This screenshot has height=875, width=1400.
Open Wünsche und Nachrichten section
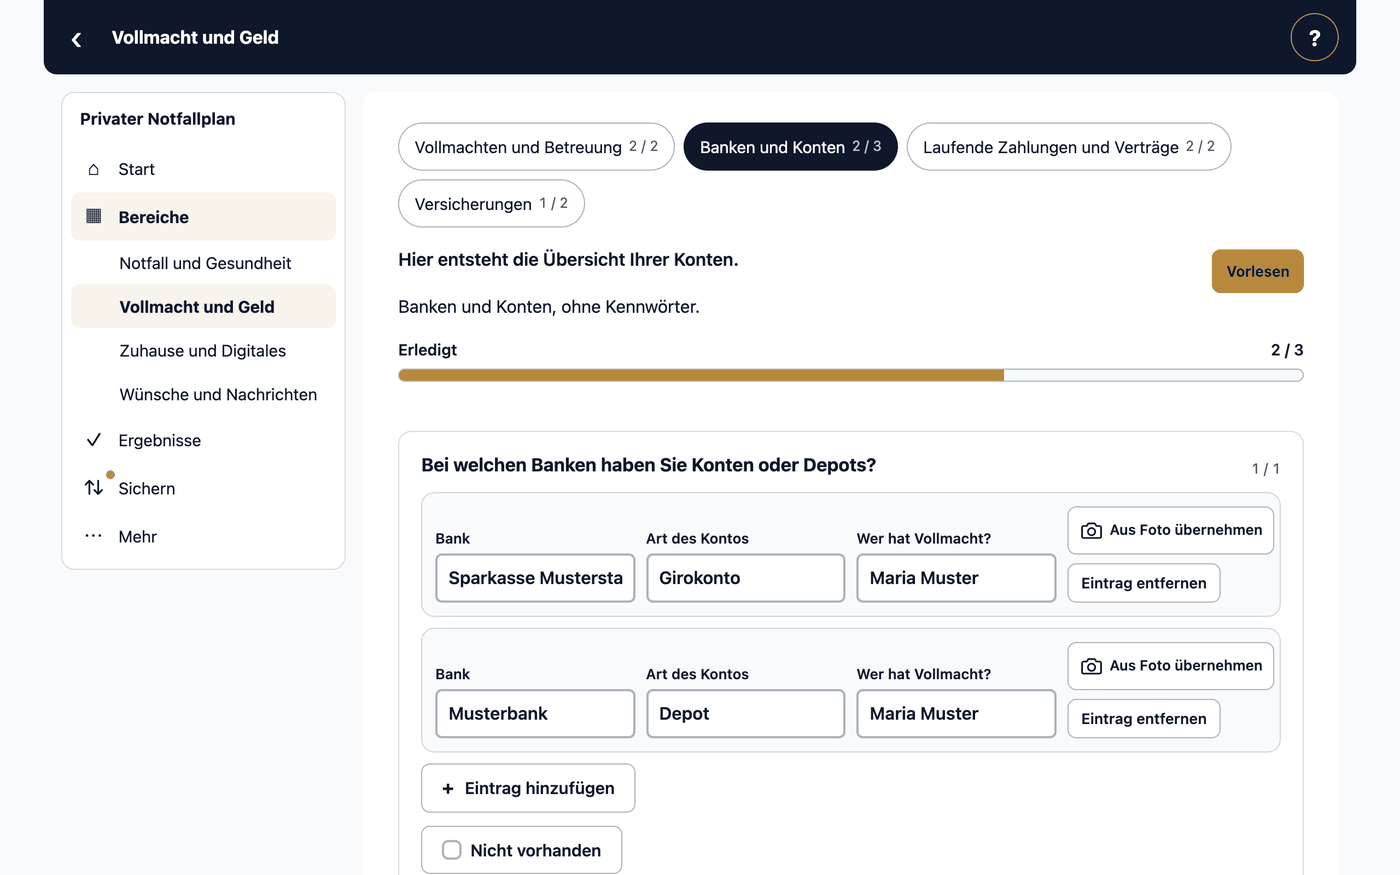(x=204, y=395)
